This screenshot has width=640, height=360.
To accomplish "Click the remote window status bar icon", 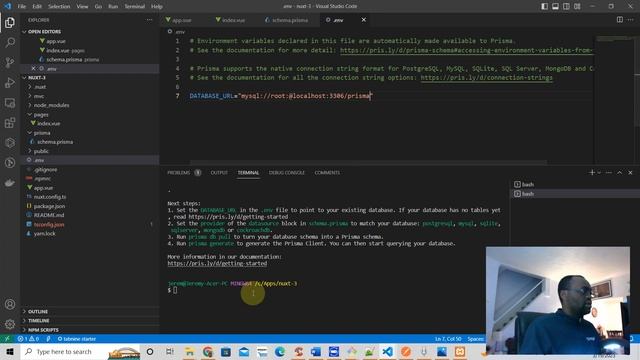I will [x=7, y=339].
